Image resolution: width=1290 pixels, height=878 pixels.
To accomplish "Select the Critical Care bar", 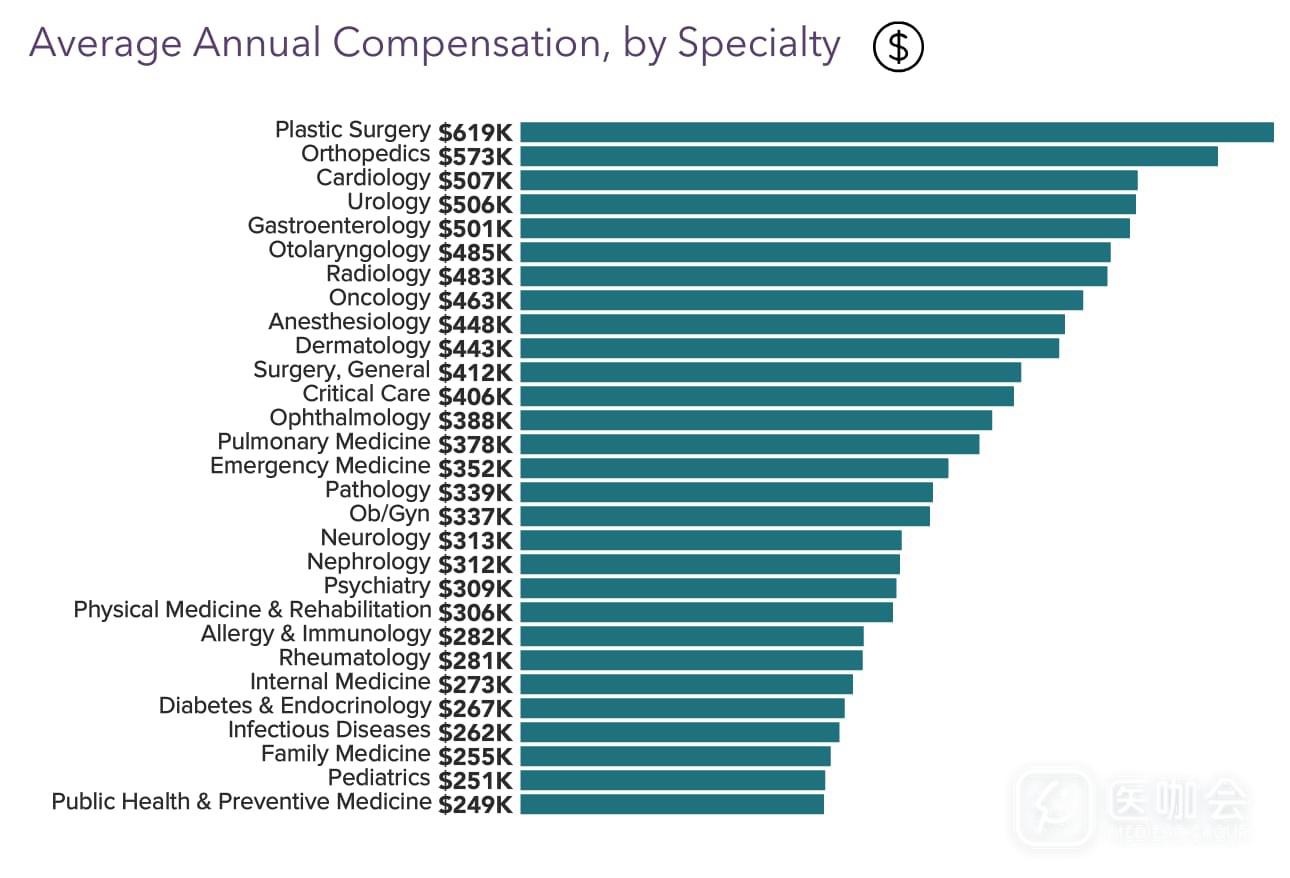I will [x=766, y=396].
